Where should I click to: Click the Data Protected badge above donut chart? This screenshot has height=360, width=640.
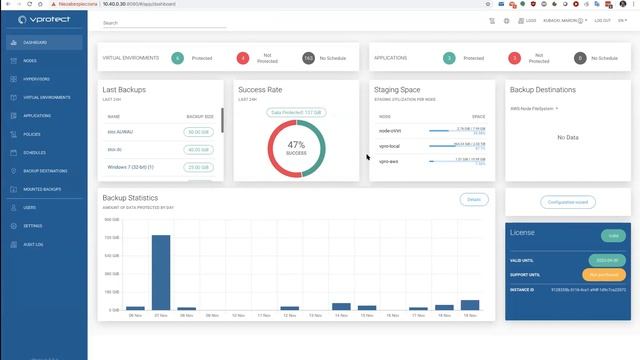pyautogui.click(x=296, y=112)
